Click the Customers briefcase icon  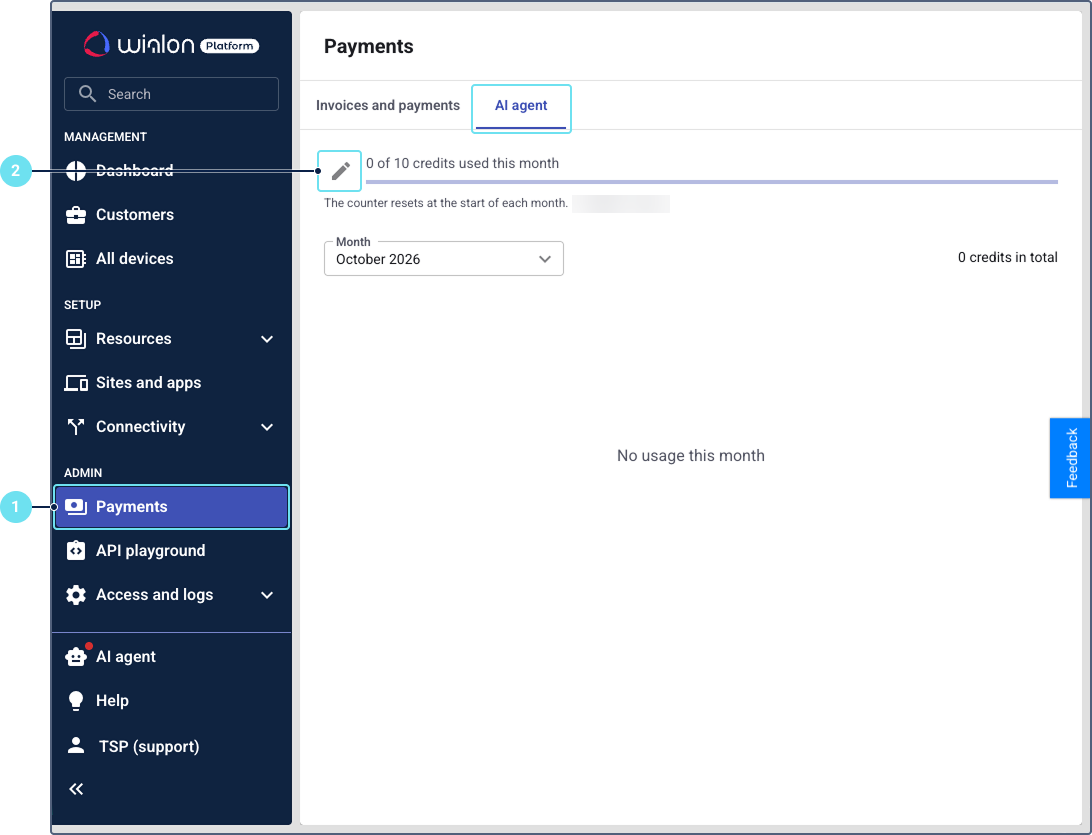click(75, 214)
